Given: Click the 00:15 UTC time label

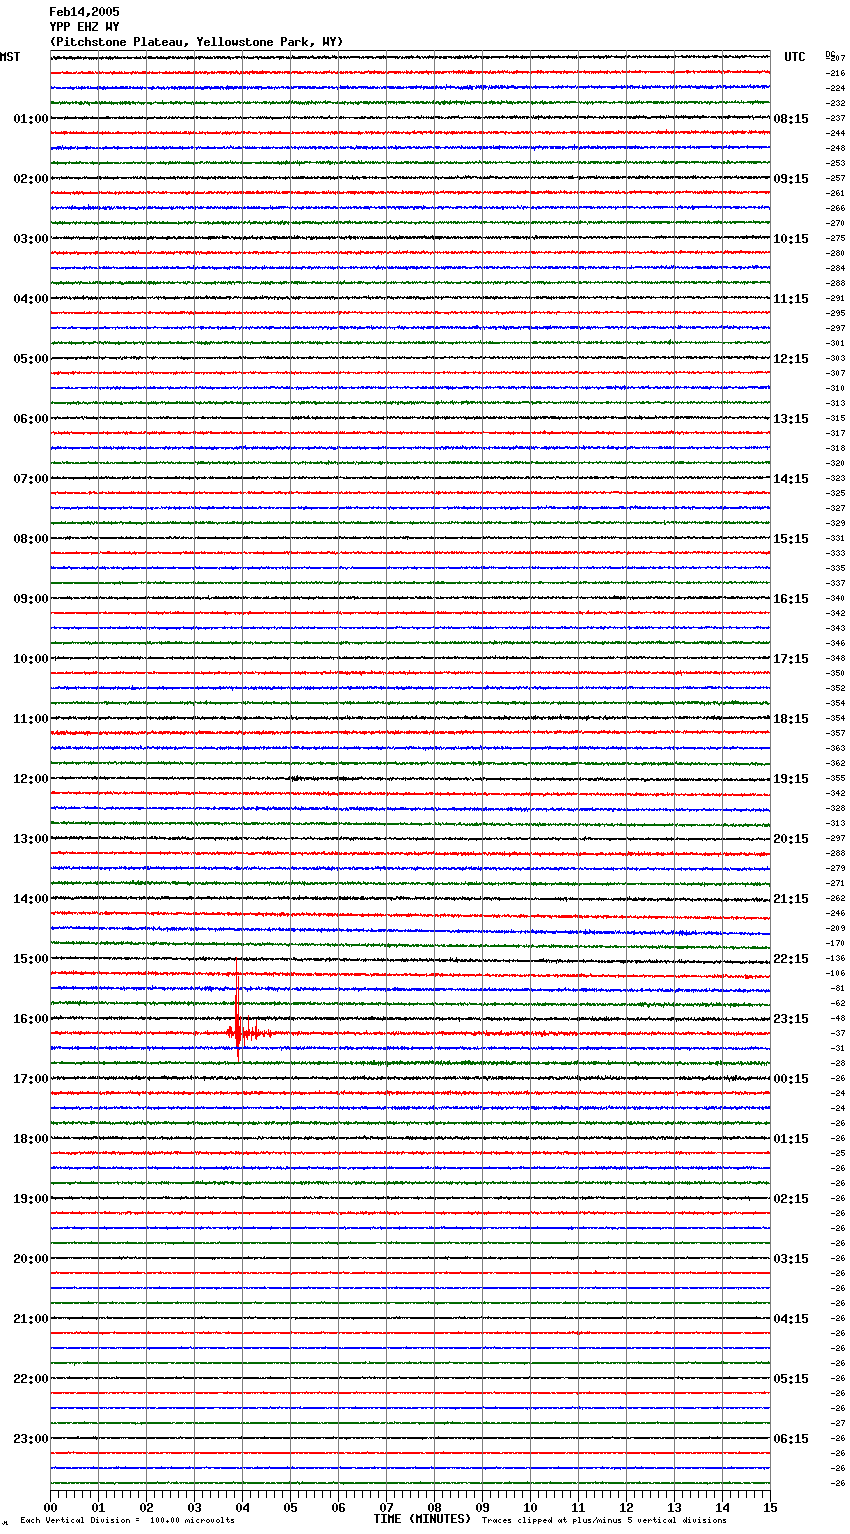Looking at the screenshot, I should click(791, 1079).
